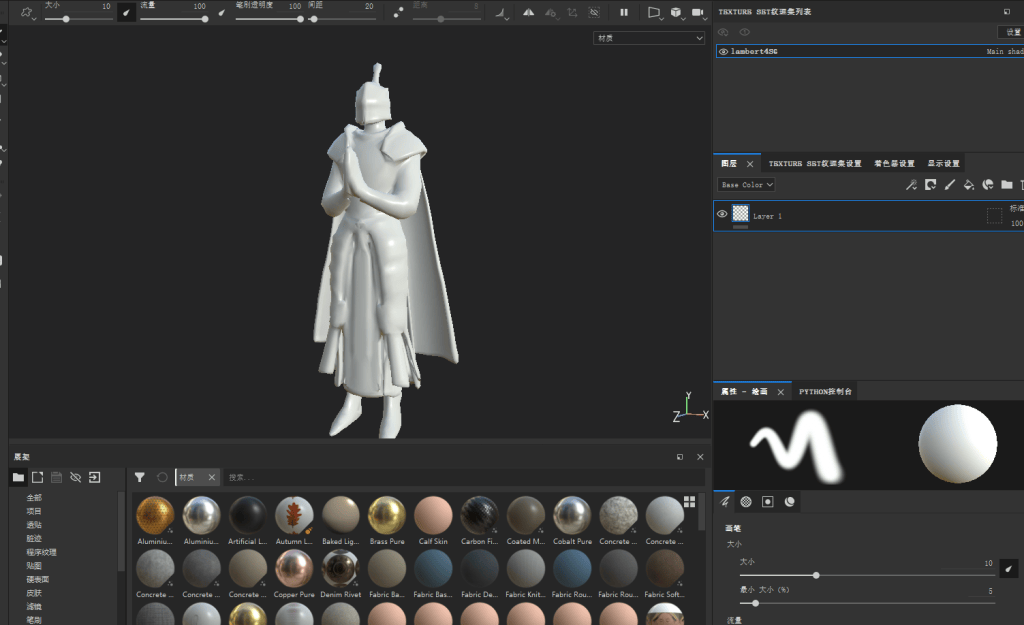1024x625 pixels.
Task: Switch to the 着色器设置 tab
Action: (x=894, y=163)
